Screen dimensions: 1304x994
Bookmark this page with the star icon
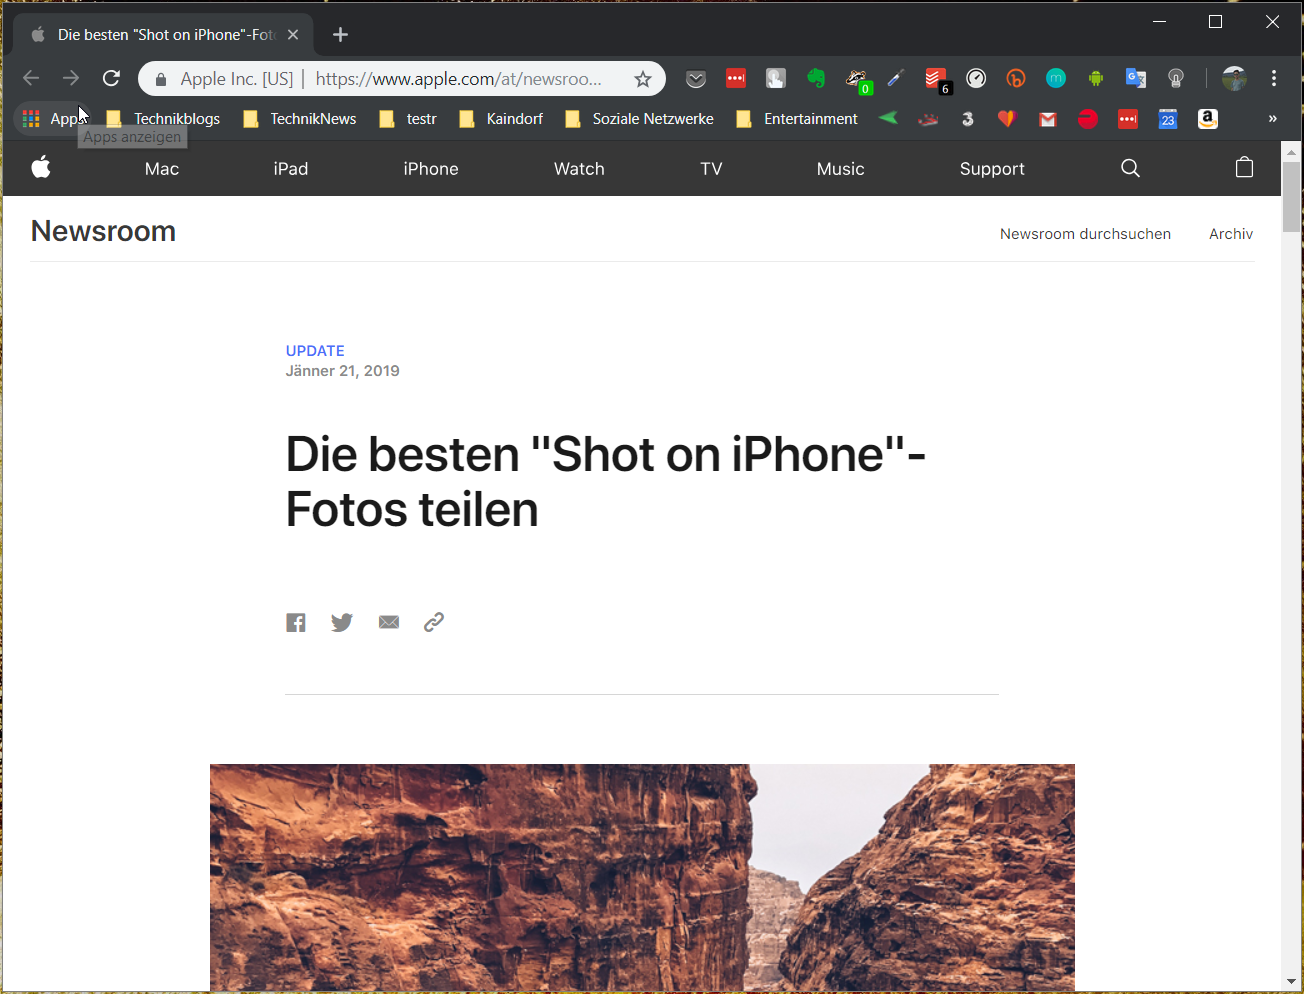643,79
